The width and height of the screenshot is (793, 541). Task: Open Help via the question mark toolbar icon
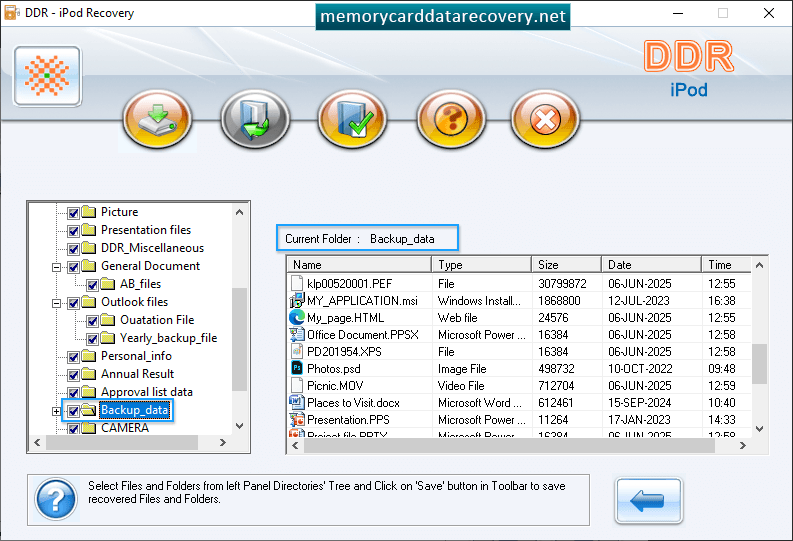tap(451, 120)
